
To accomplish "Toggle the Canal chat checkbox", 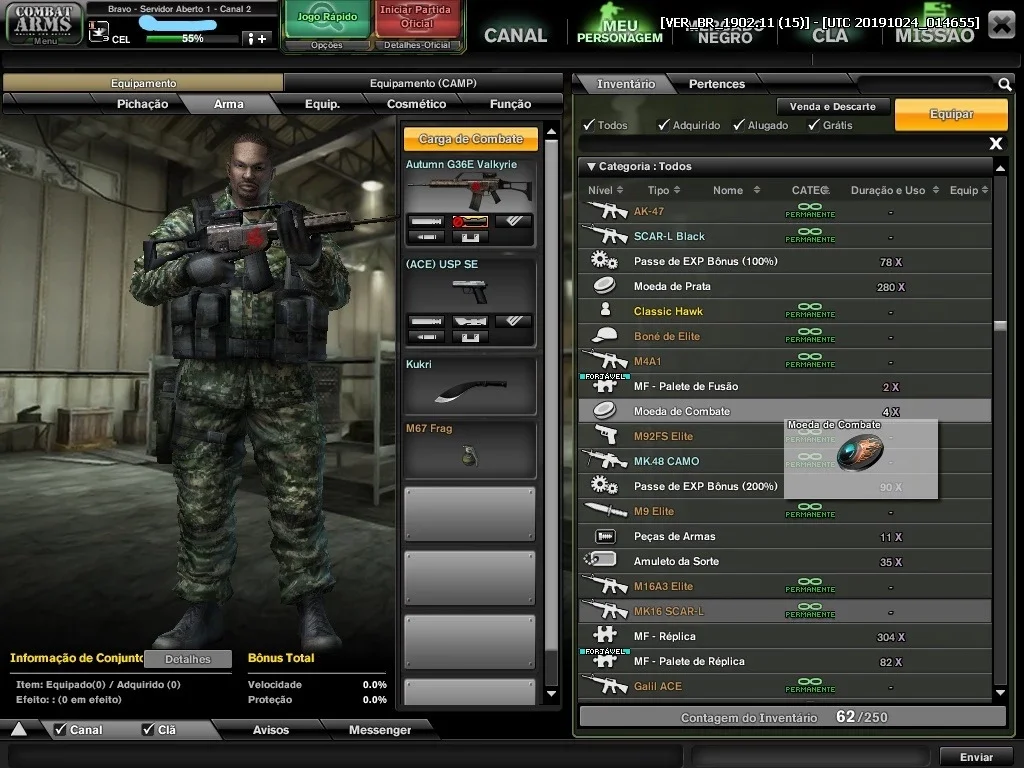I will (61, 729).
